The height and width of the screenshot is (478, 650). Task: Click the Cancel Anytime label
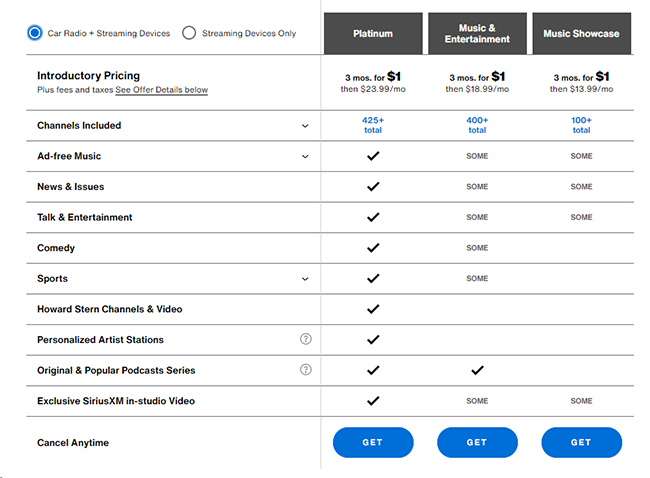point(73,443)
